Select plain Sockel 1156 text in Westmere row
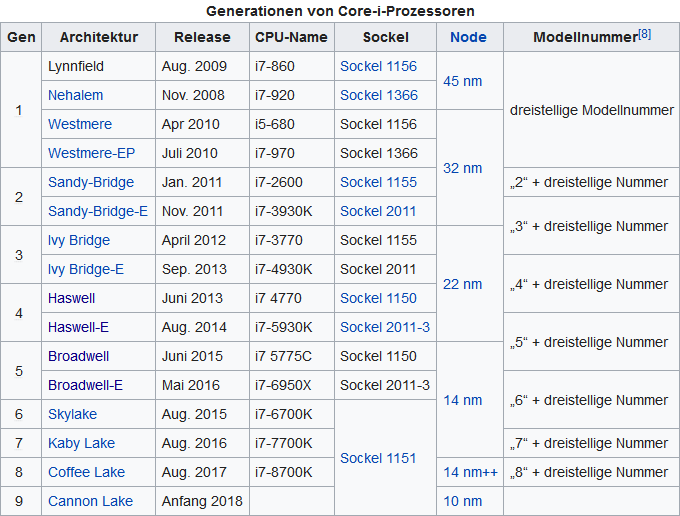The image size is (680, 516). 378,124
